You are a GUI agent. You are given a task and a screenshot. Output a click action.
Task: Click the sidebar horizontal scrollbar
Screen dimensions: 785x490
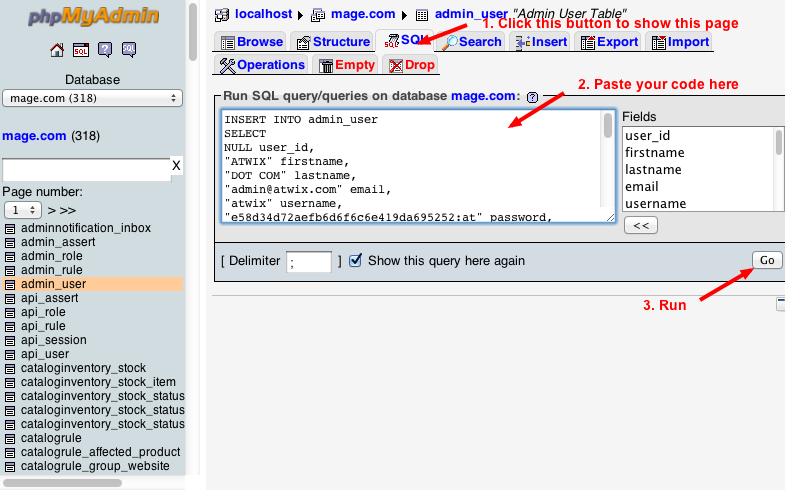coord(63,482)
